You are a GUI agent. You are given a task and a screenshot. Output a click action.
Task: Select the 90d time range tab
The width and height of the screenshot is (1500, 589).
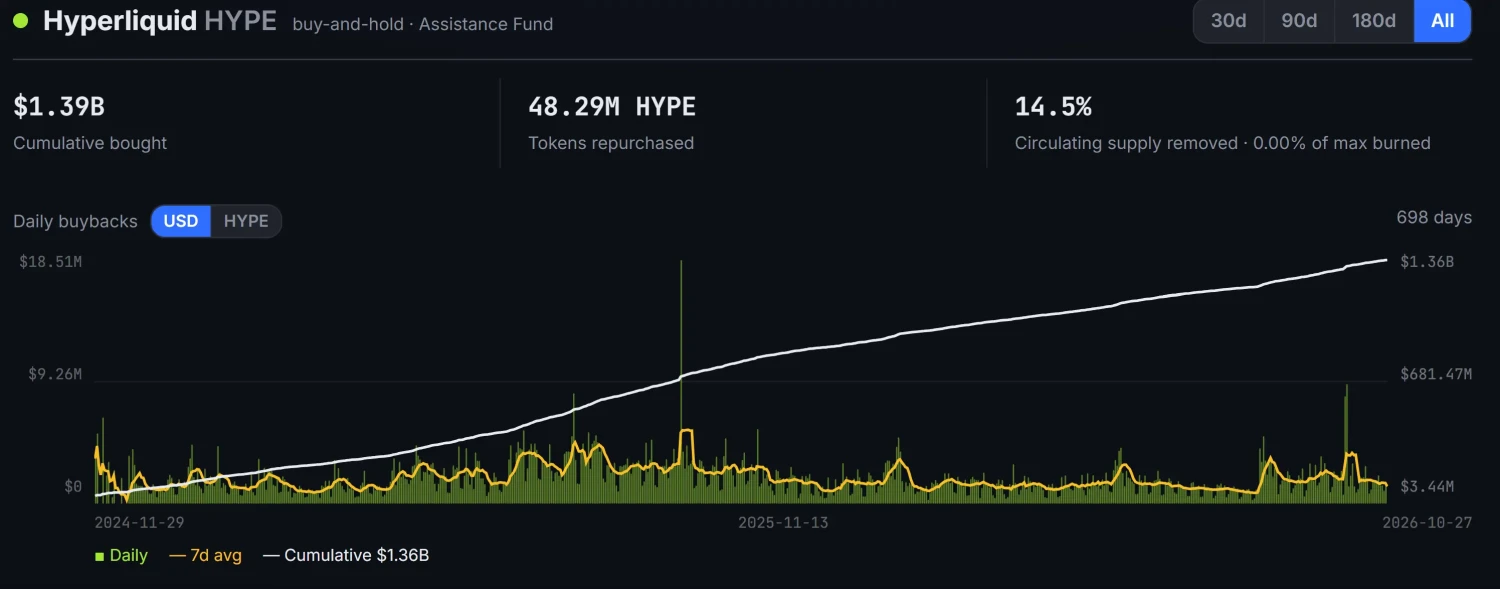point(1299,21)
